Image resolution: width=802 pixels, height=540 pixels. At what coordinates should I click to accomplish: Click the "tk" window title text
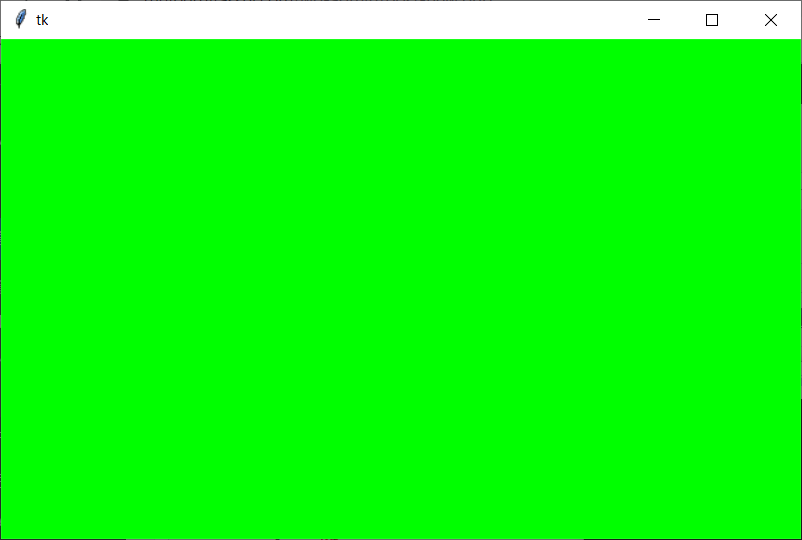42,20
